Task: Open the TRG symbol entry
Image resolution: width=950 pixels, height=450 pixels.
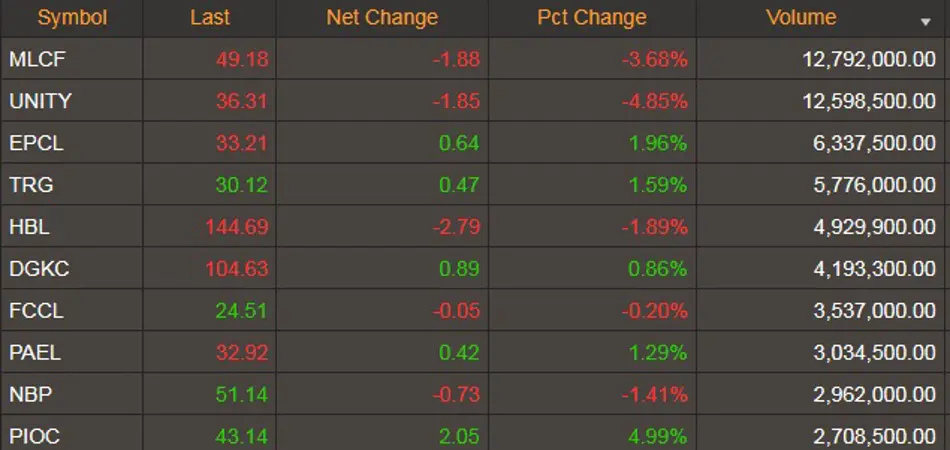Action: coord(31,185)
